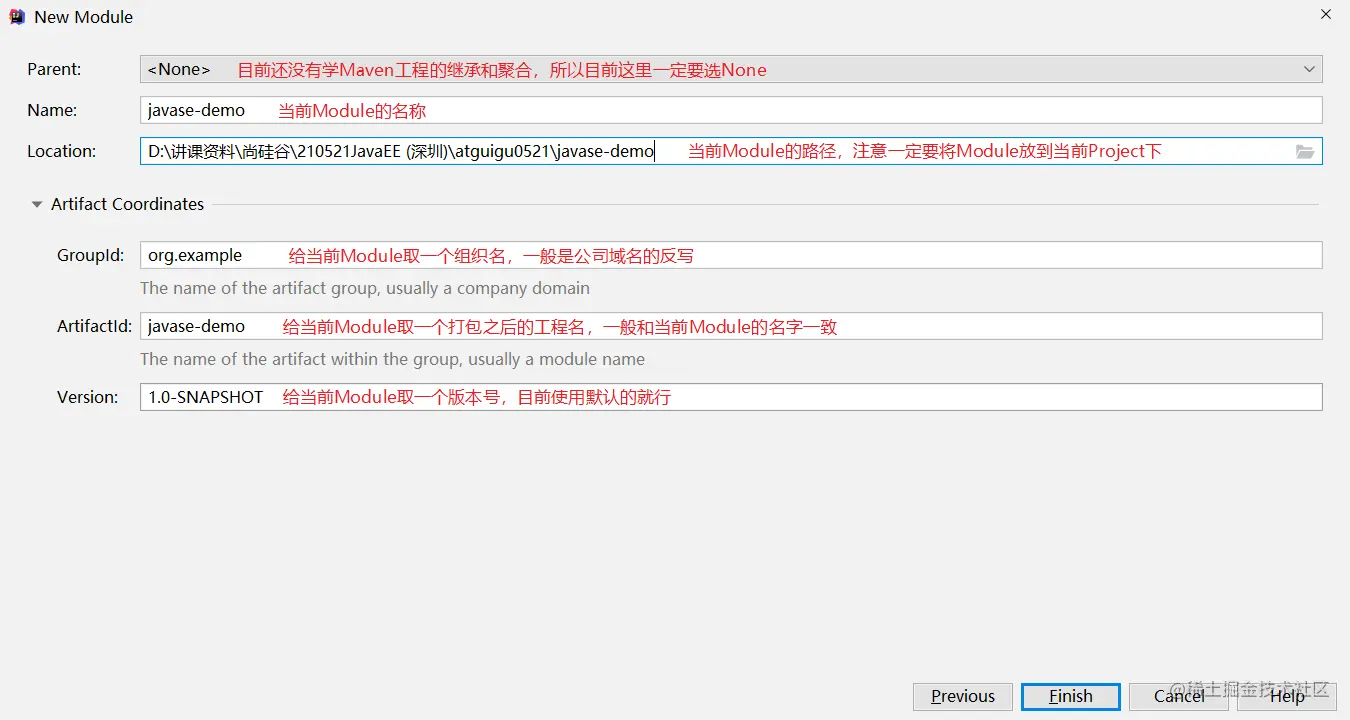Click the New Module icon in title bar

pos(15,16)
